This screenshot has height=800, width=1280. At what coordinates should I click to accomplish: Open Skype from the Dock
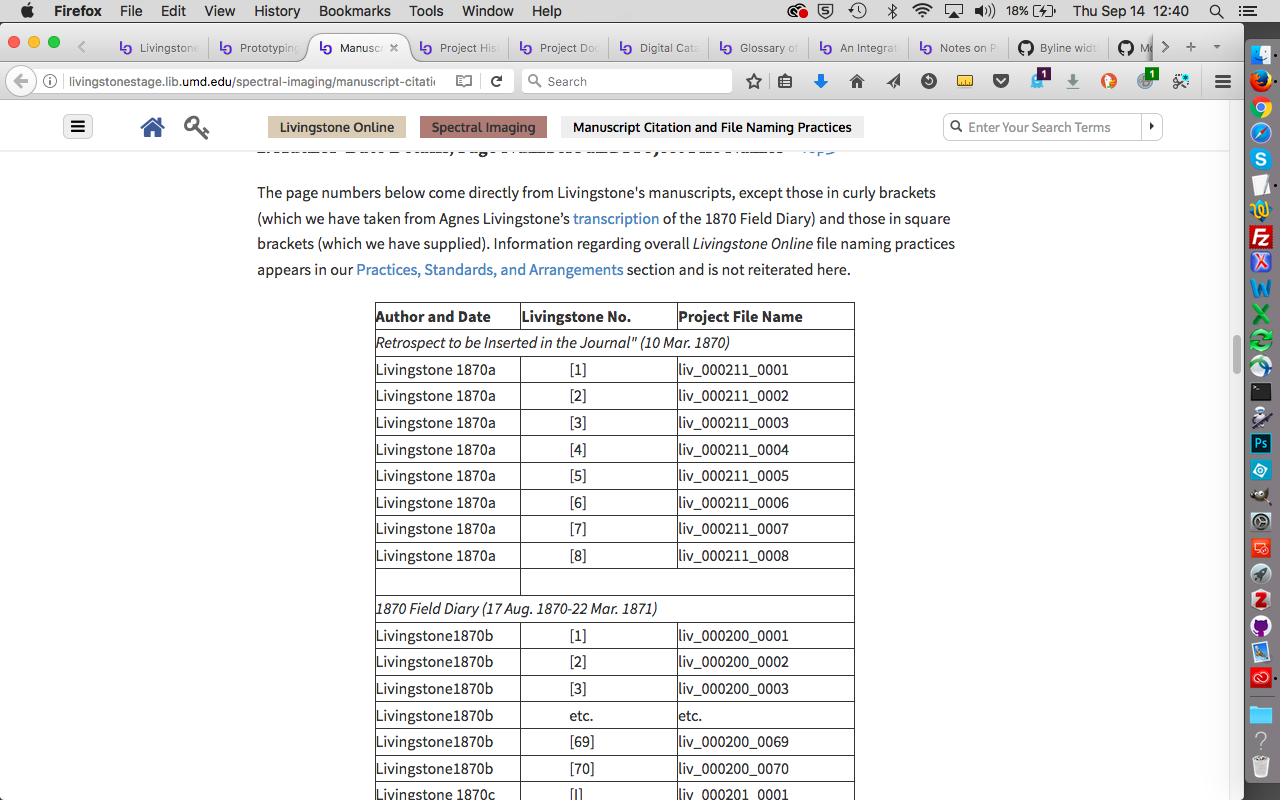click(x=1261, y=159)
